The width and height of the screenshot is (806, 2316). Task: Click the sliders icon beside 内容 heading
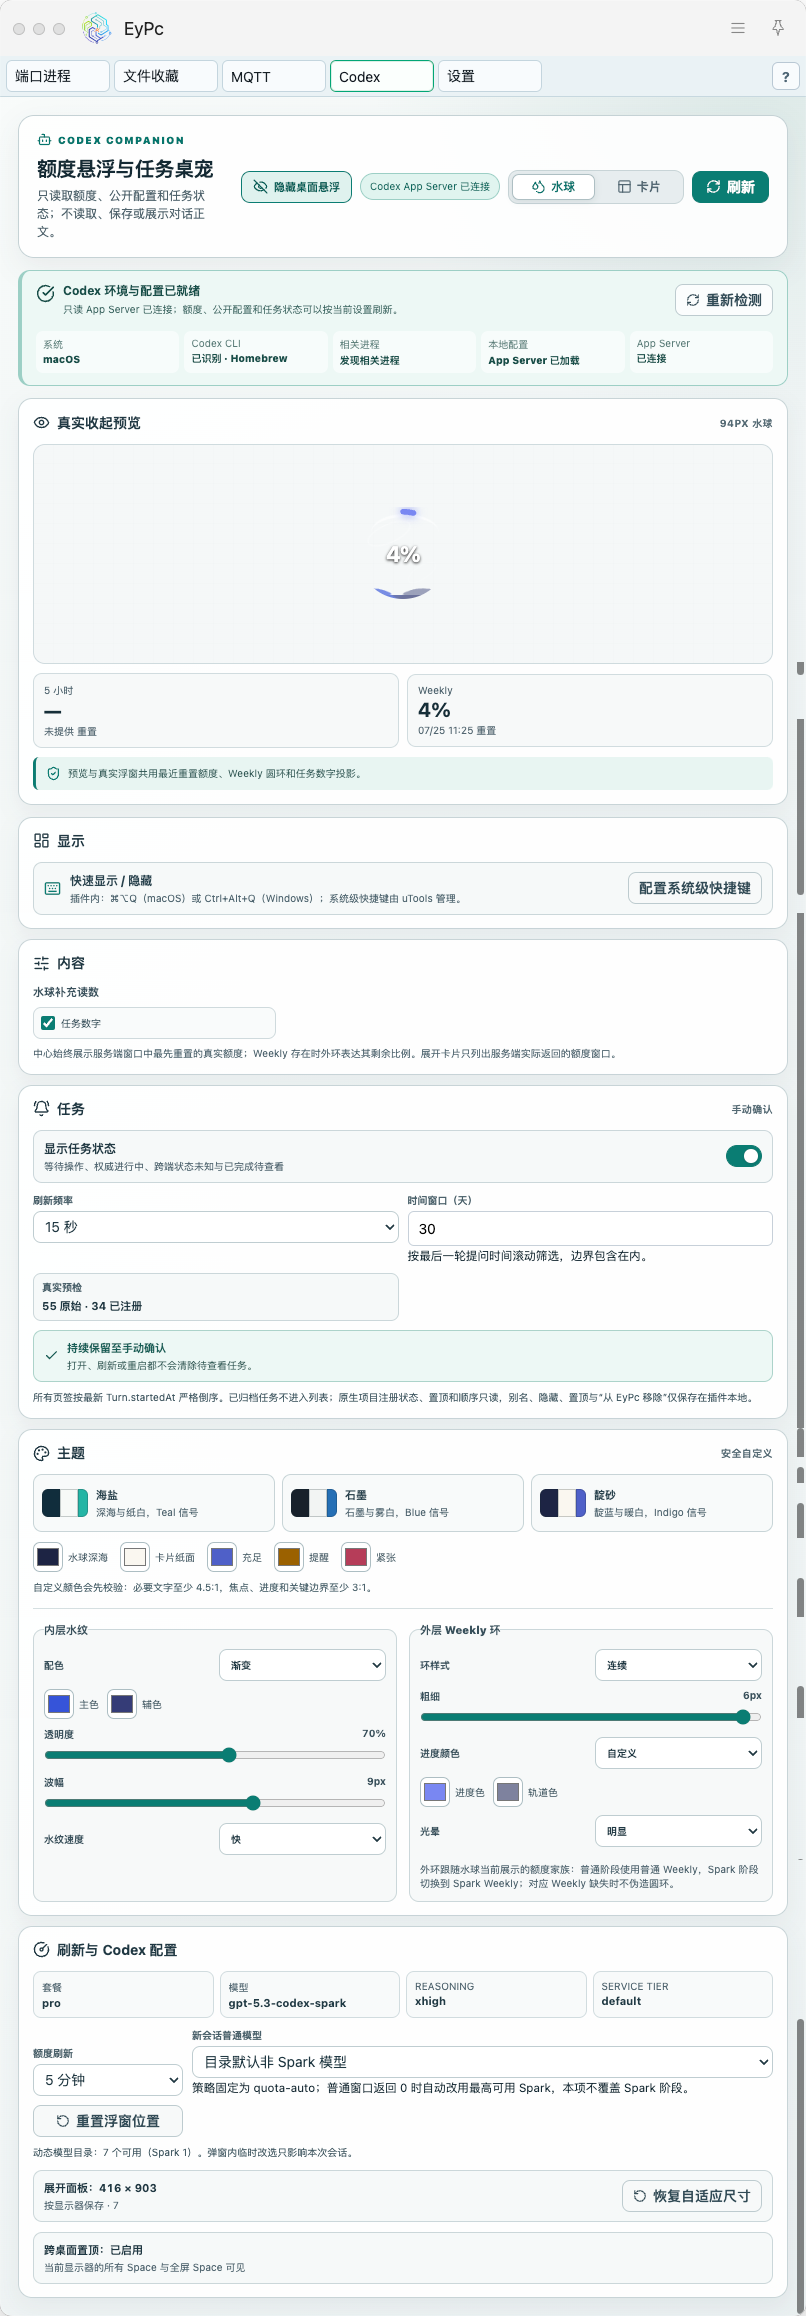(41, 963)
